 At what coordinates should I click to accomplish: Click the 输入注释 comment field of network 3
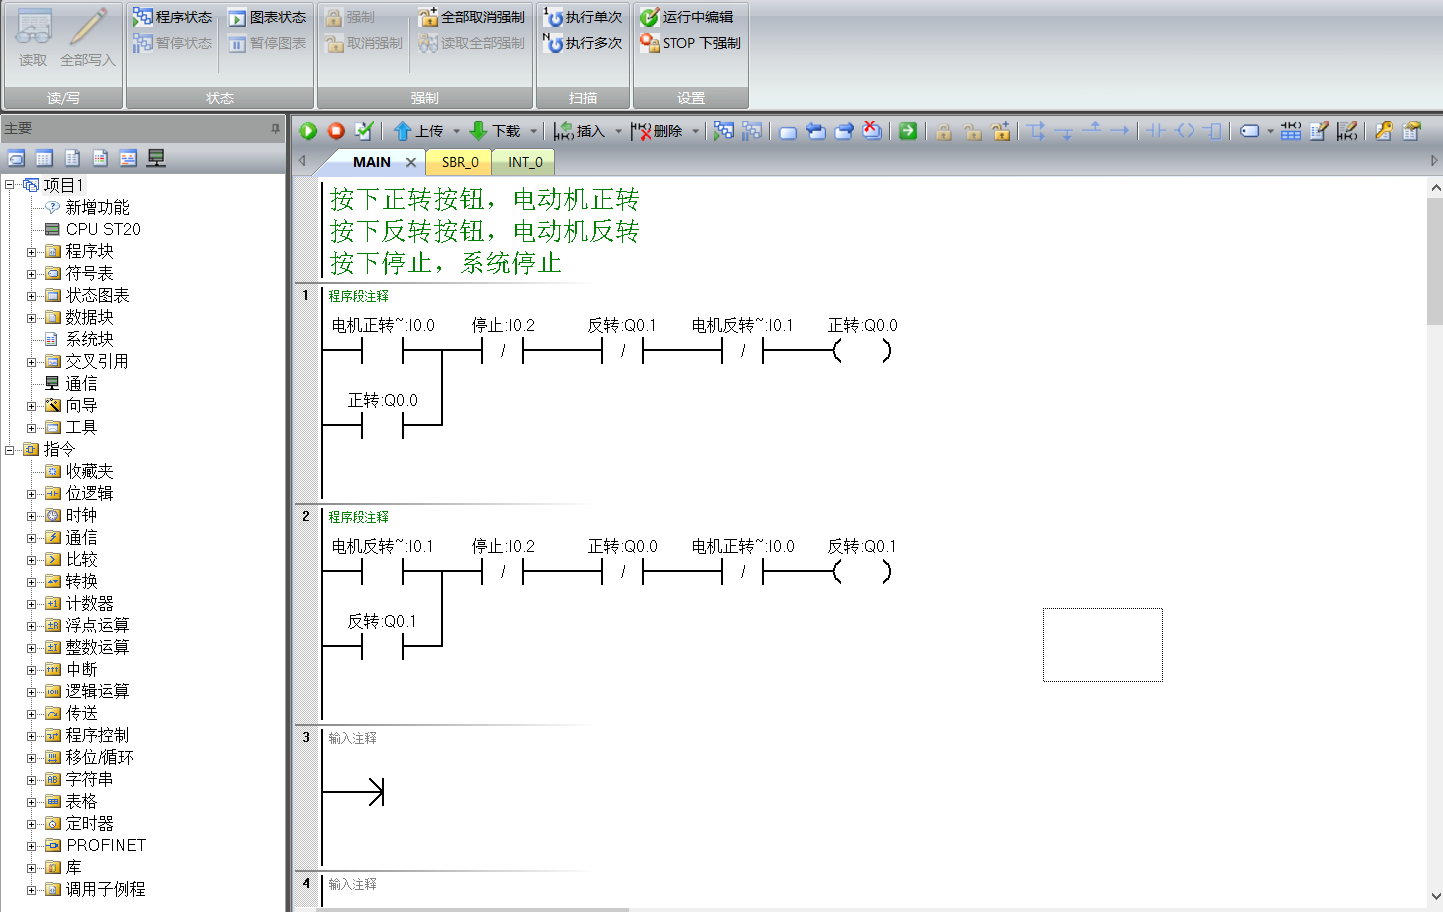(x=353, y=738)
